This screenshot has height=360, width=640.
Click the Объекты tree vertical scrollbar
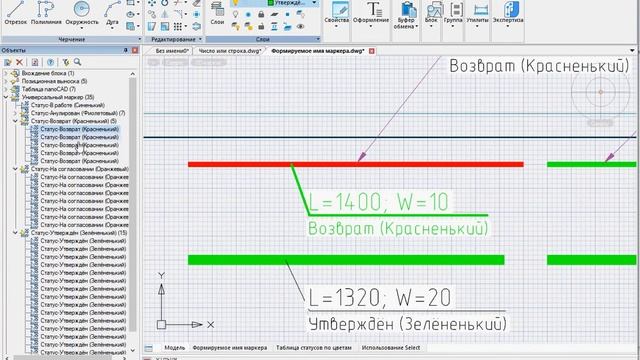(x=133, y=204)
